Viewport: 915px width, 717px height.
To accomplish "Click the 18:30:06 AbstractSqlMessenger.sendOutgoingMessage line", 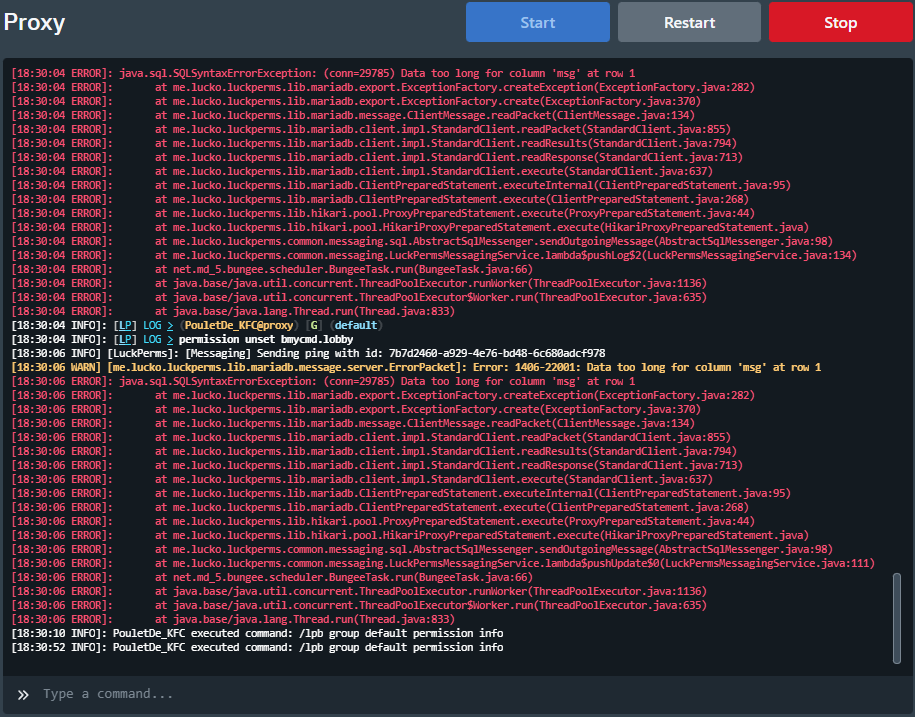I will pos(422,549).
